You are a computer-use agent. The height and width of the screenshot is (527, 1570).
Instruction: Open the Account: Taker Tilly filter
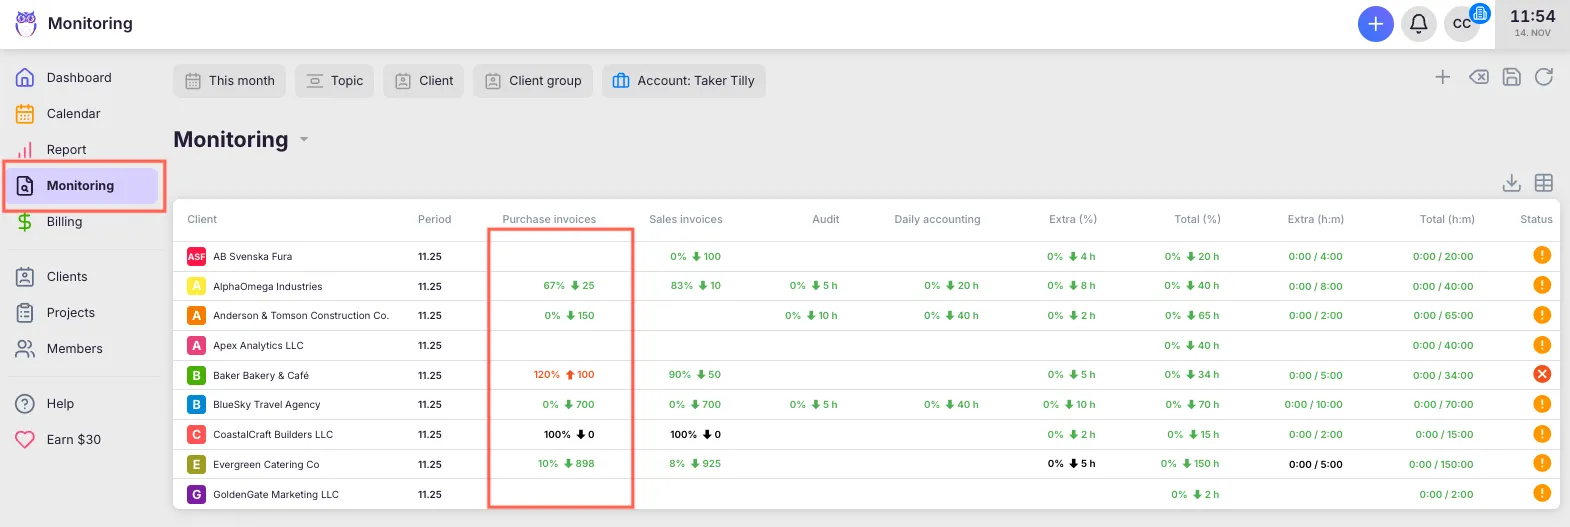tap(684, 81)
